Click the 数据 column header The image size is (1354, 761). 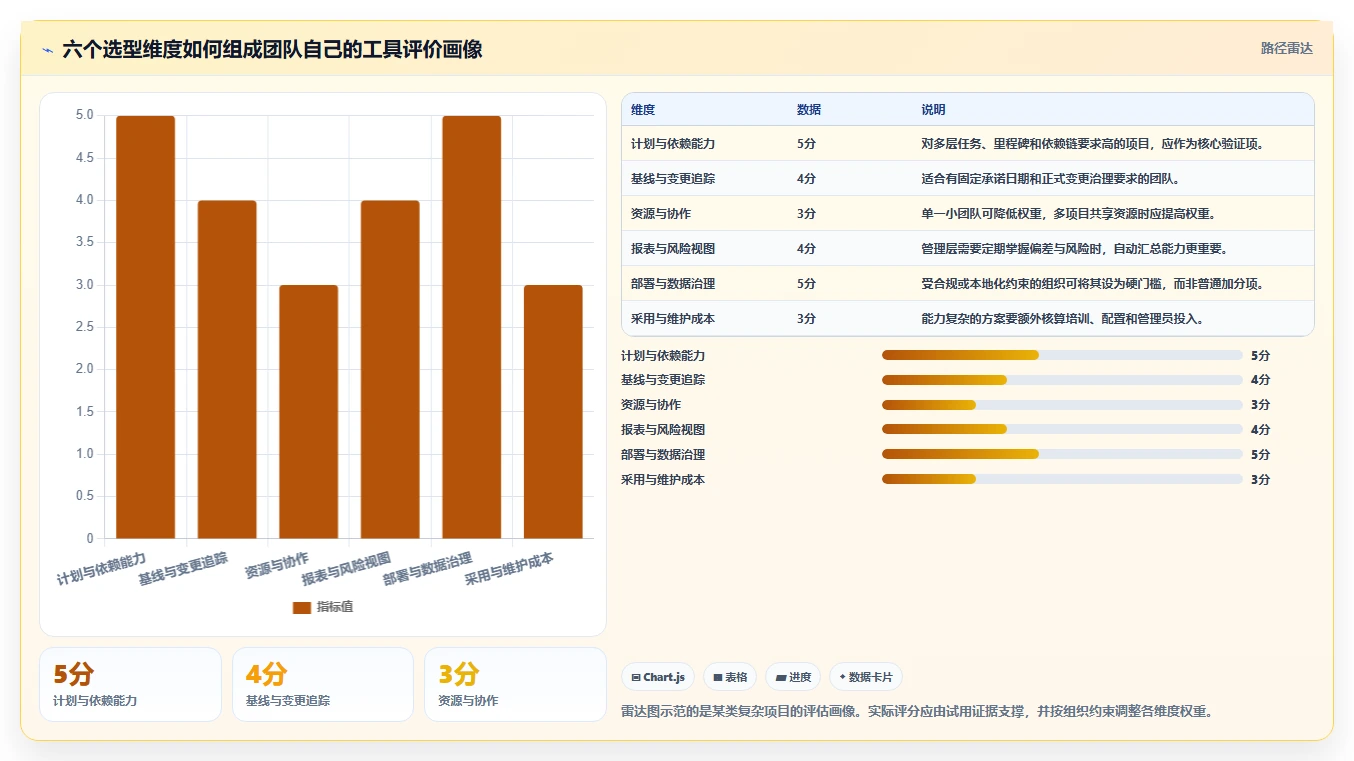pos(809,110)
